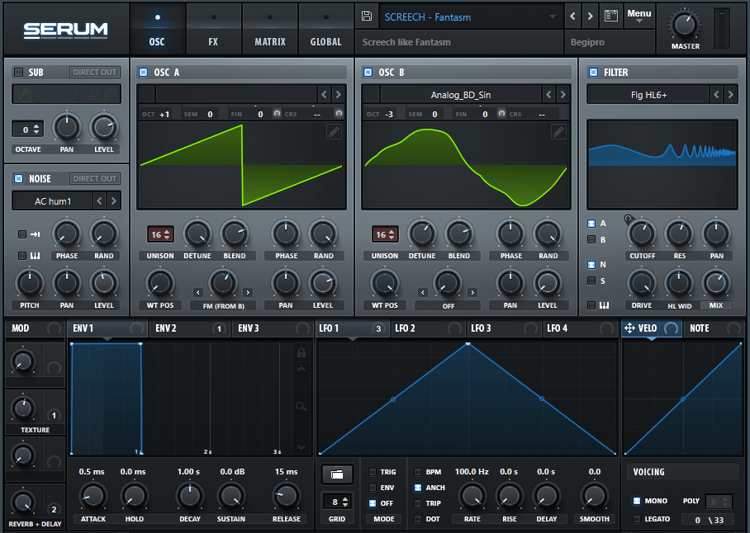Click the noise keytrack keyboard icon
Viewport: 750px width, 533px height.
pyautogui.click(x=35, y=256)
